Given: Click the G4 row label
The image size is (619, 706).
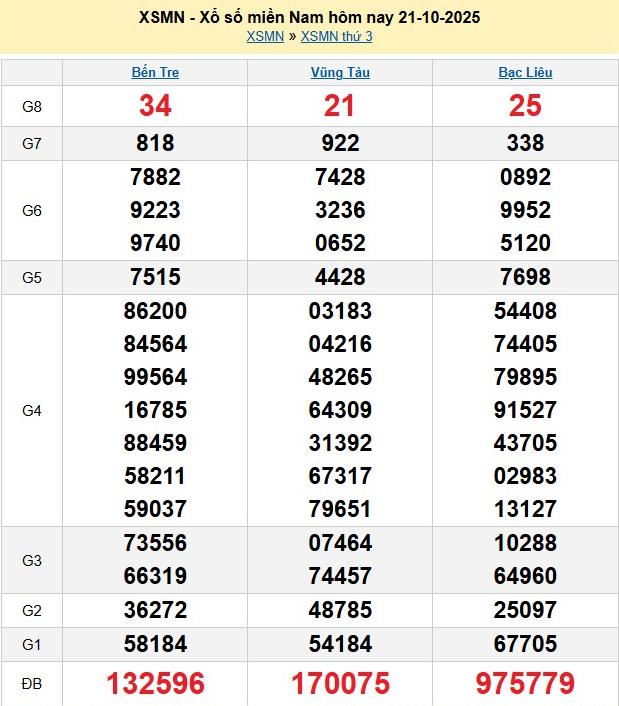Looking at the screenshot, I should pos(31,410).
